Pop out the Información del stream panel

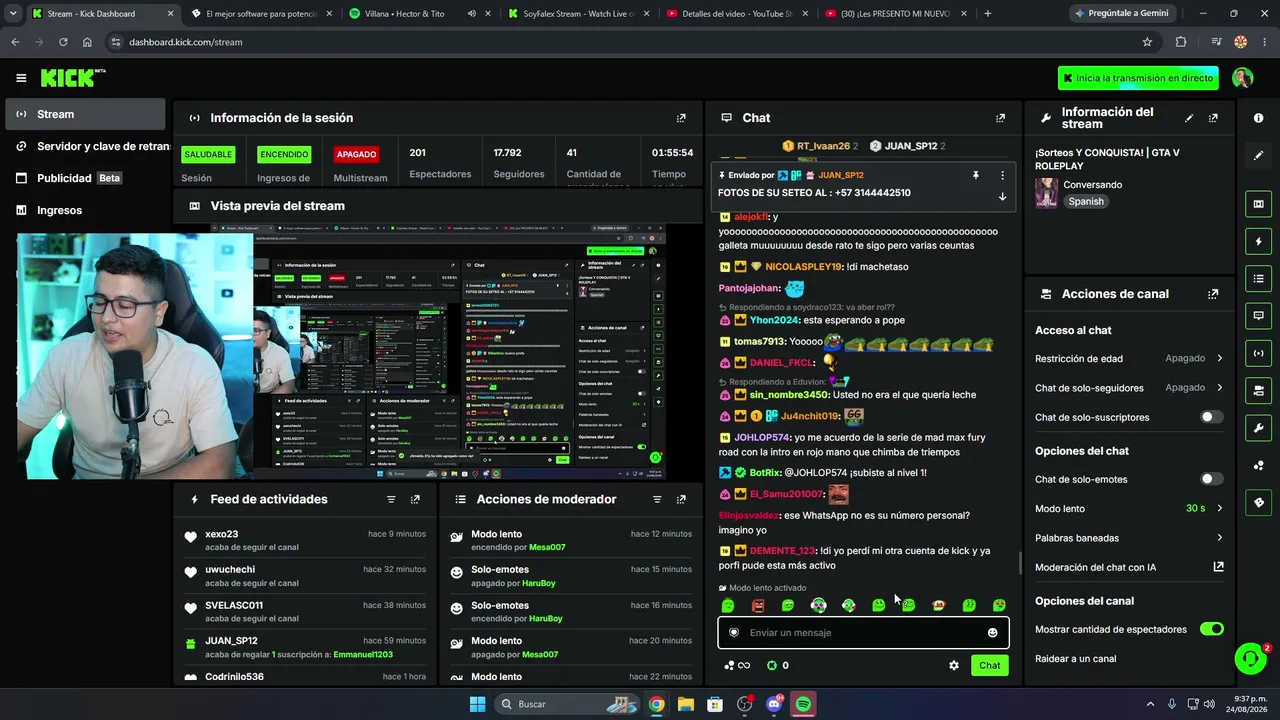click(1213, 118)
